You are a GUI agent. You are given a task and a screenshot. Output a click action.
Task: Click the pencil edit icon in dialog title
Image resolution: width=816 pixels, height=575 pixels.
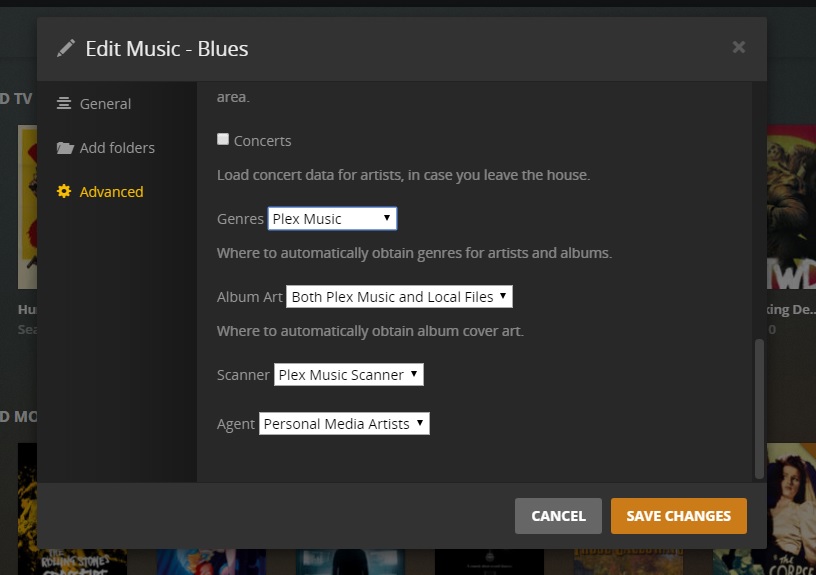point(66,48)
